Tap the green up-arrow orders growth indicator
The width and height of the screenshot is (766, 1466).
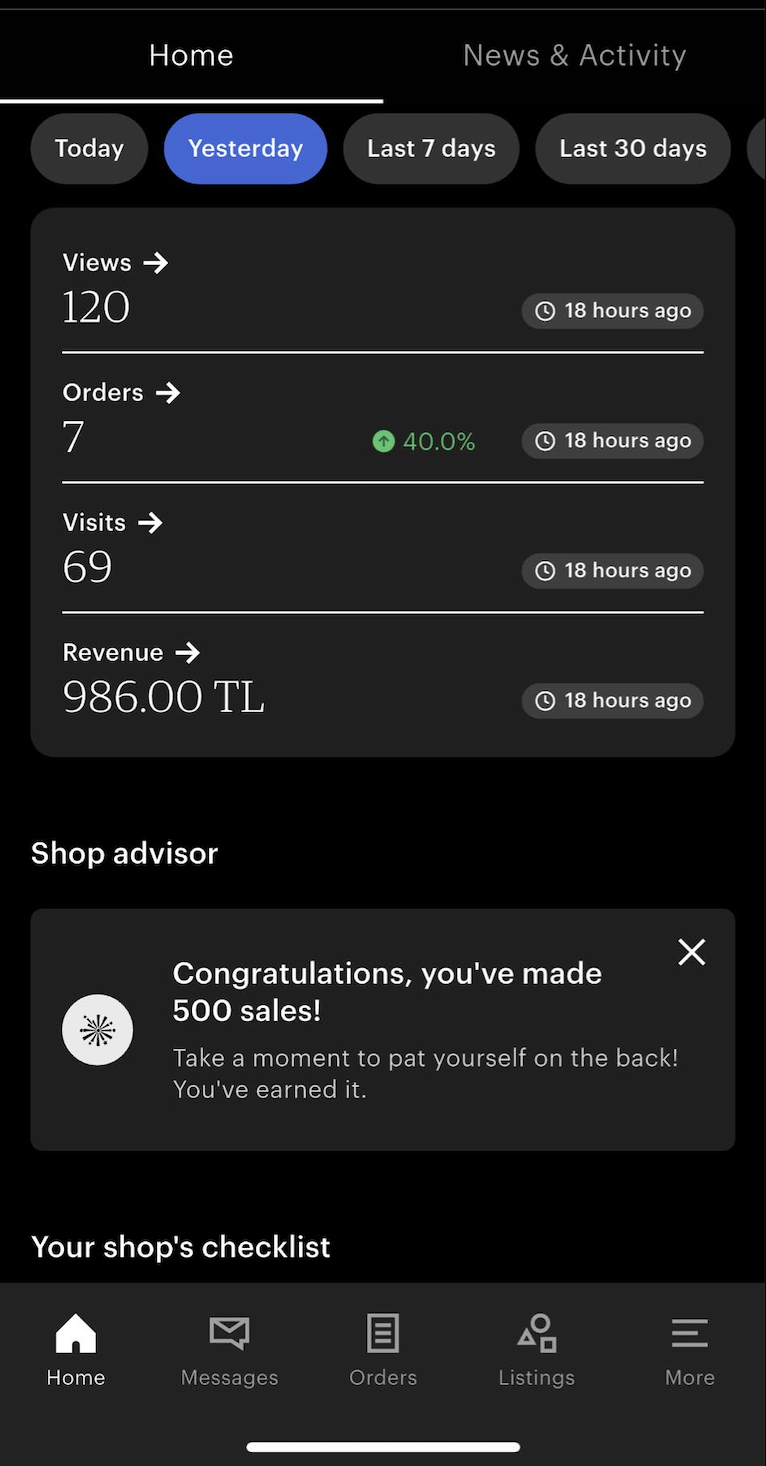pyautogui.click(x=384, y=441)
